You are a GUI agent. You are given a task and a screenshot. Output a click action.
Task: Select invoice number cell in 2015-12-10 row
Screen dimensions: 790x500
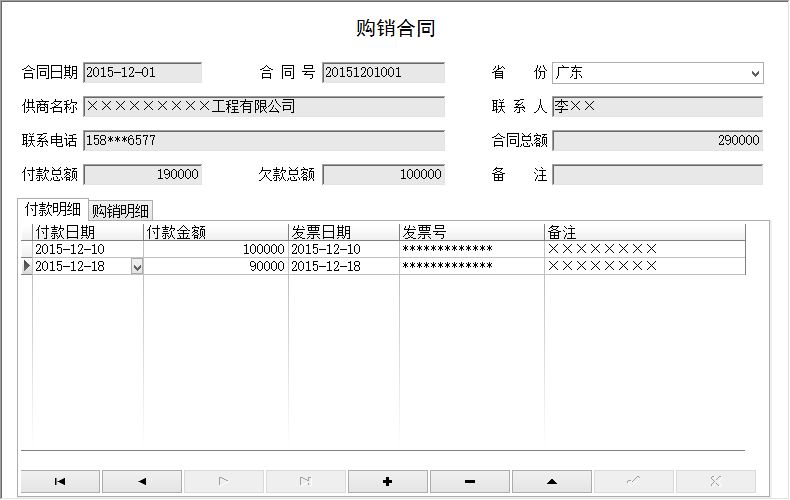(x=472, y=249)
